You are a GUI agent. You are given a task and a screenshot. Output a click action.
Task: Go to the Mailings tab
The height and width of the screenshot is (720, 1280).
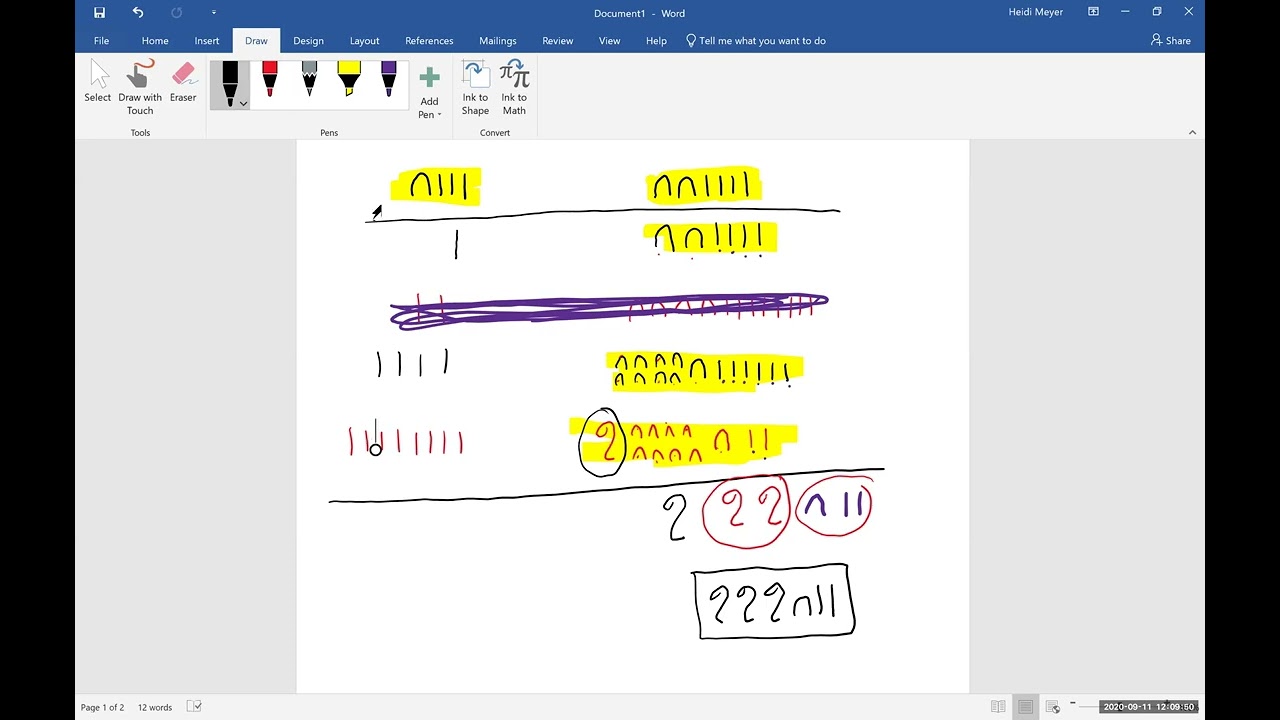497,41
